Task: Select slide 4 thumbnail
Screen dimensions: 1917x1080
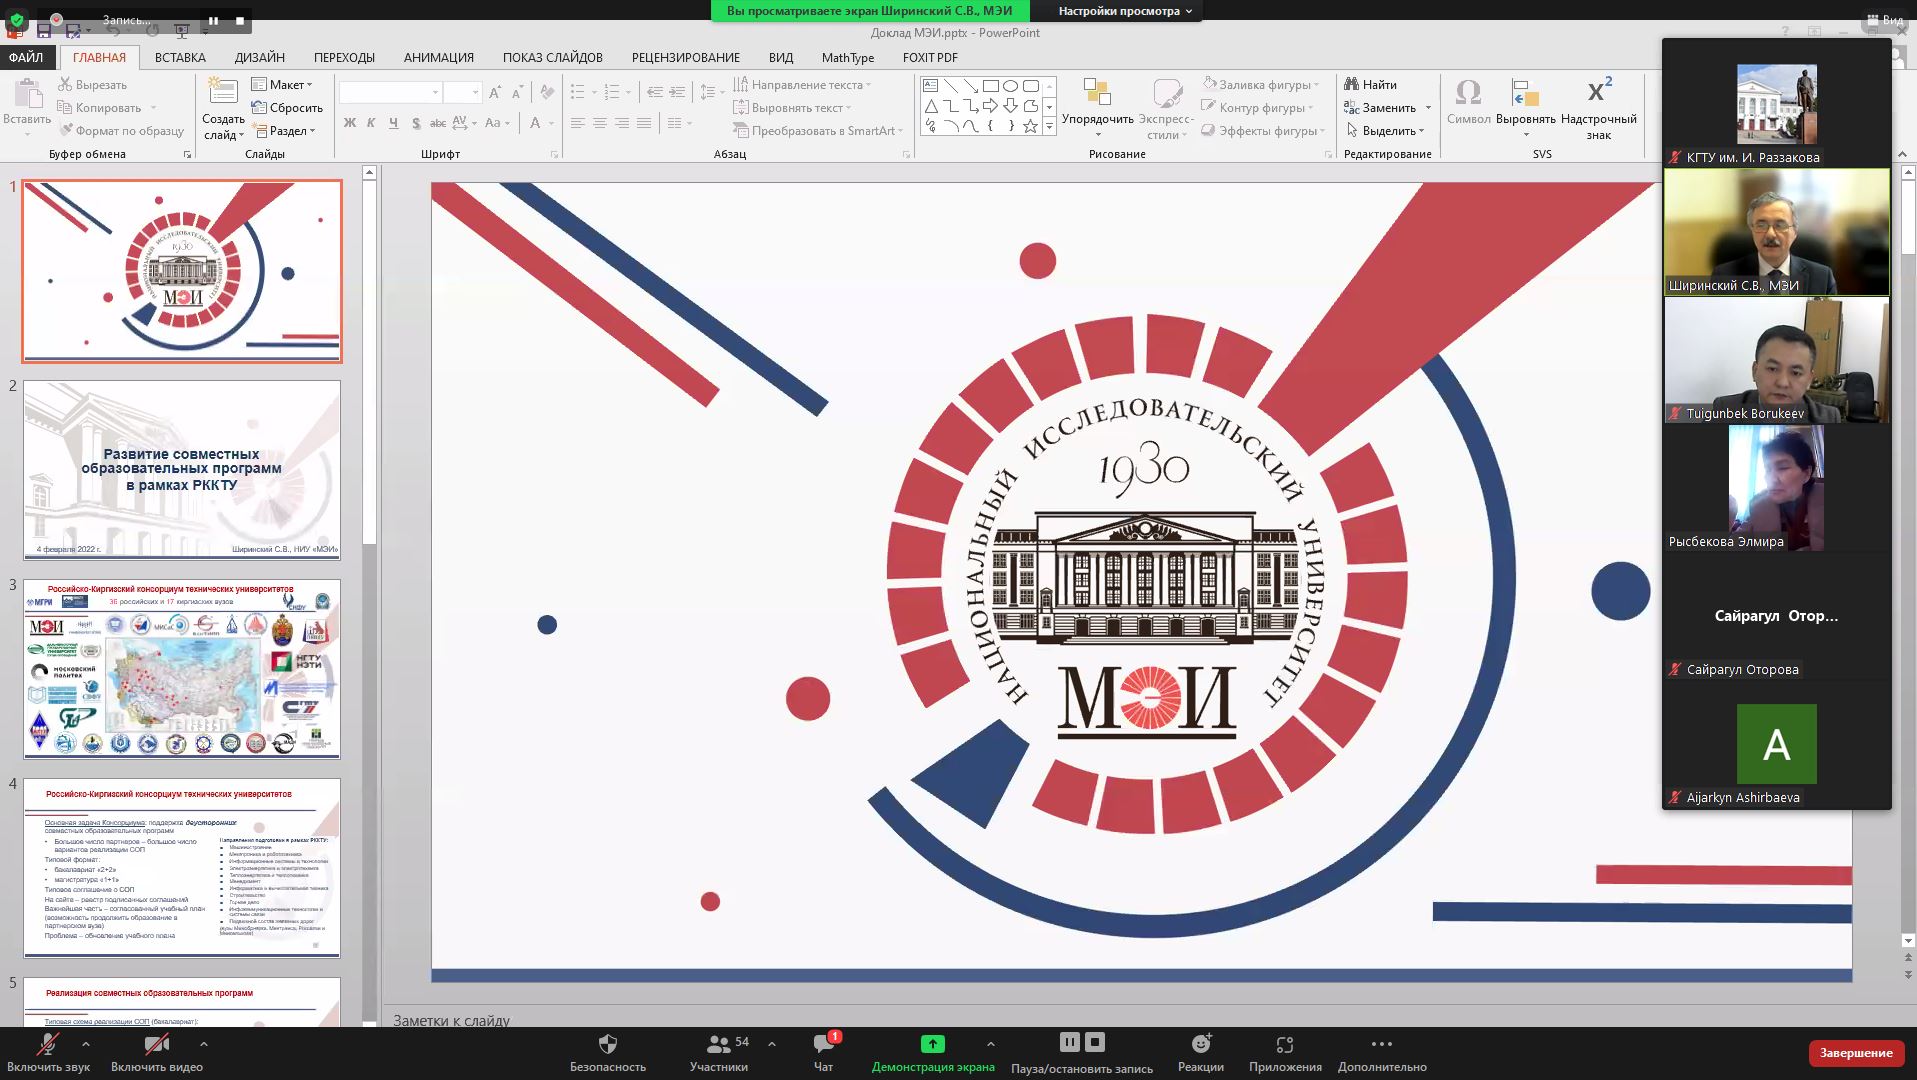Action: coord(182,868)
